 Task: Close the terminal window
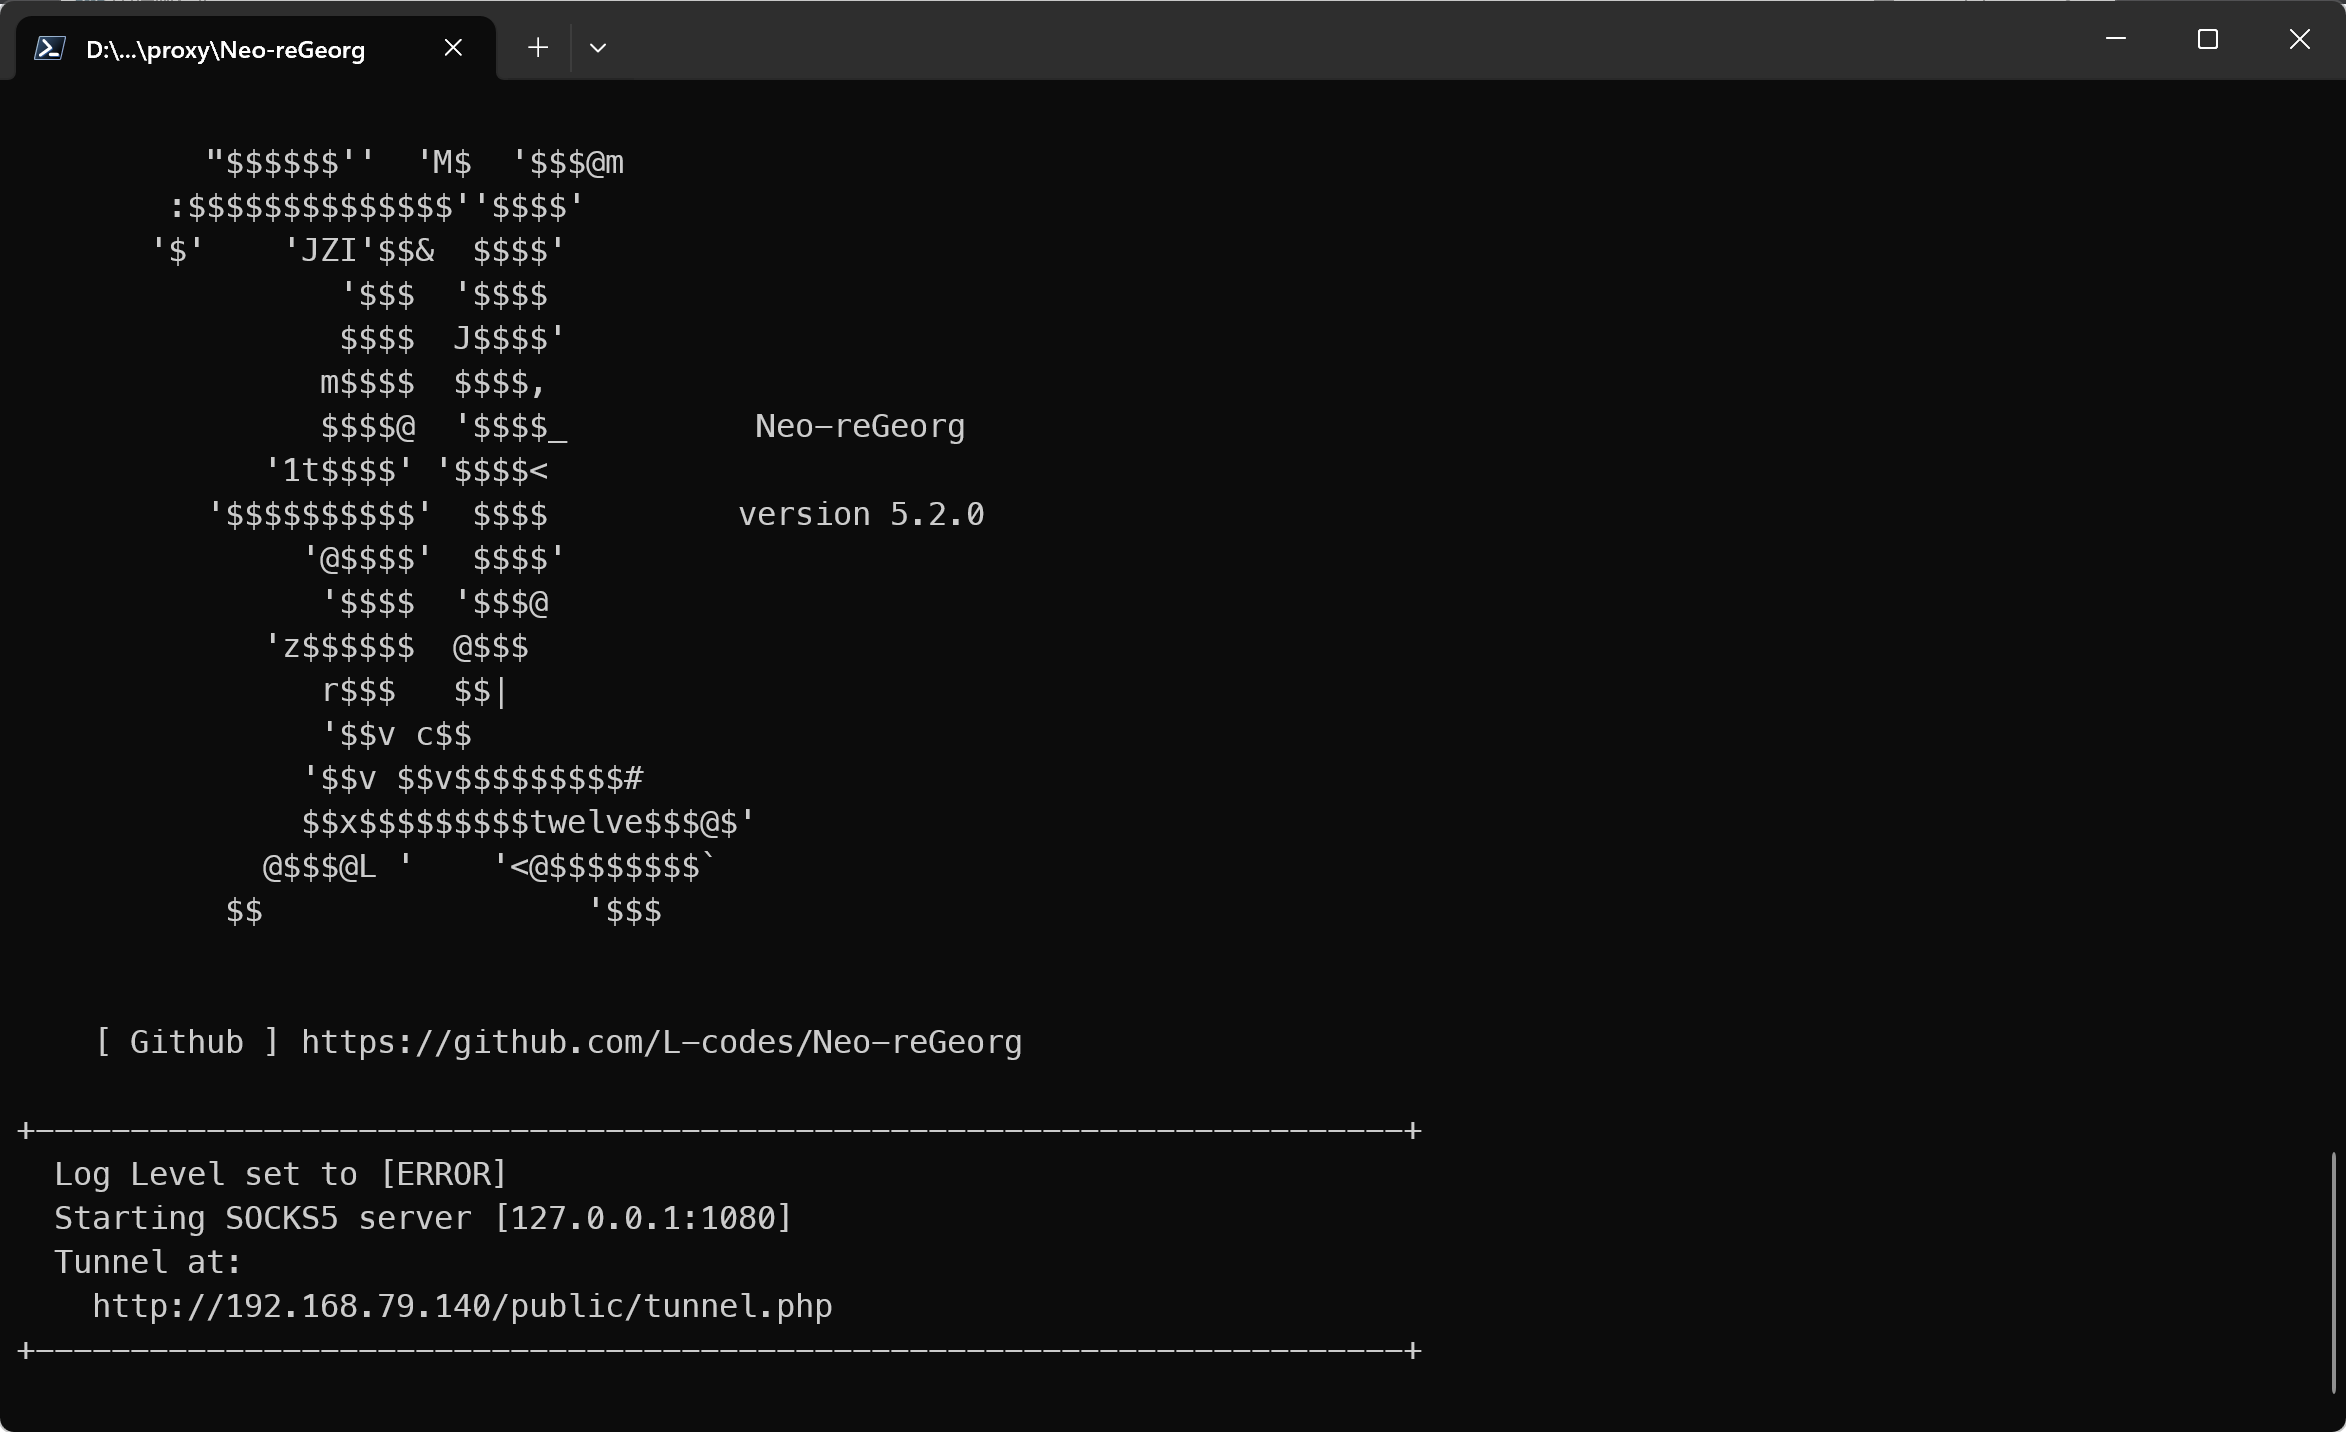point(2299,40)
